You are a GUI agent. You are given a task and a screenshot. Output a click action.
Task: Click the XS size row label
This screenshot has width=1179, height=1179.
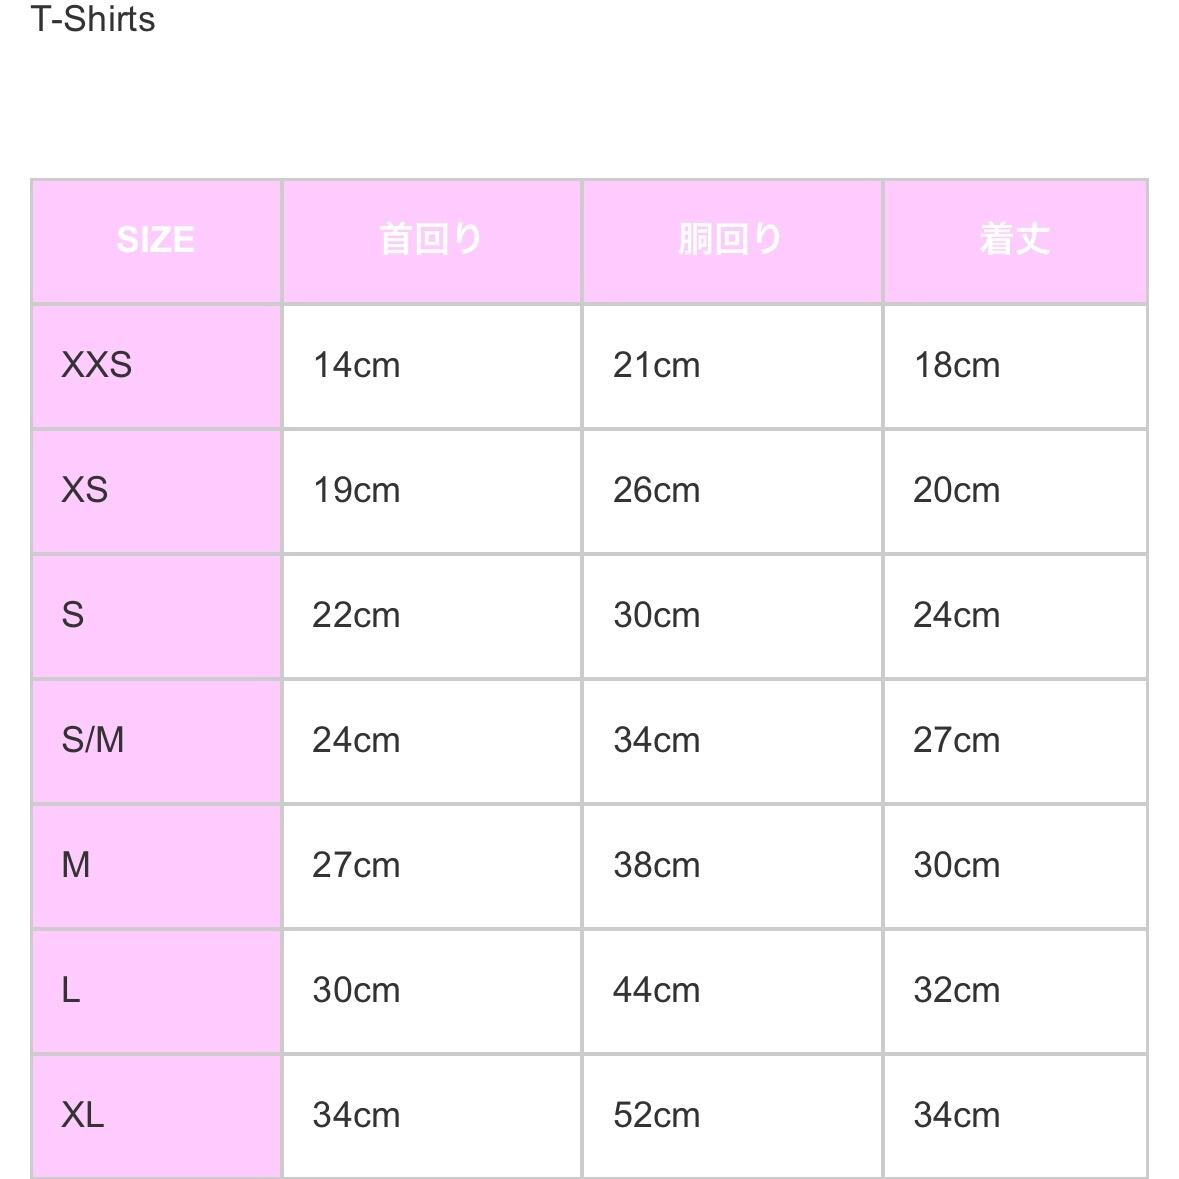[x=85, y=490]
